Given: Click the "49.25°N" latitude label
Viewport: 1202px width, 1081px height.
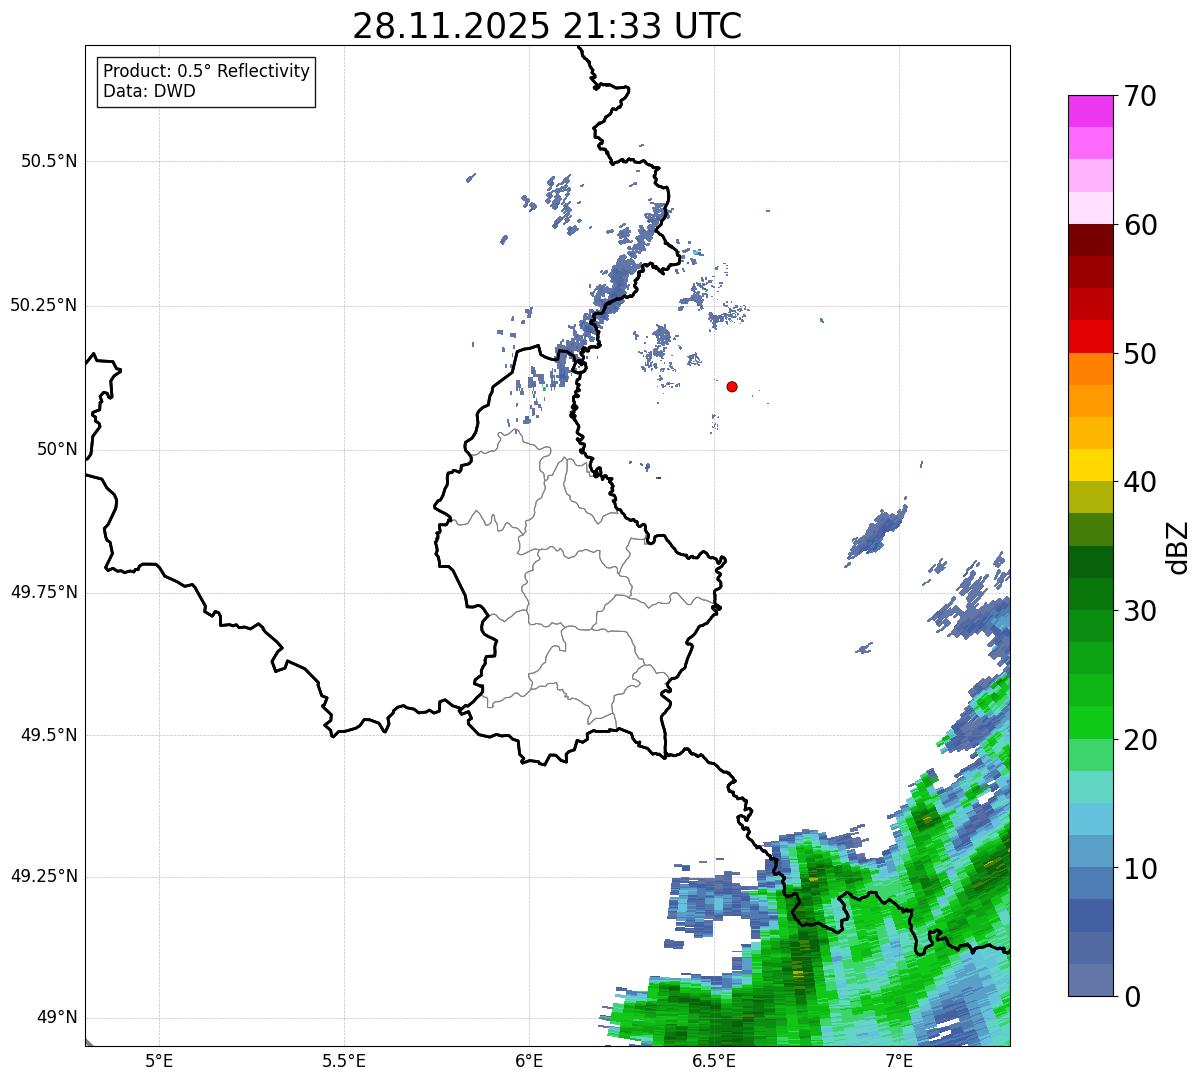Looking at the screenshot, I should pyautogui.click(x=44, y=877).
